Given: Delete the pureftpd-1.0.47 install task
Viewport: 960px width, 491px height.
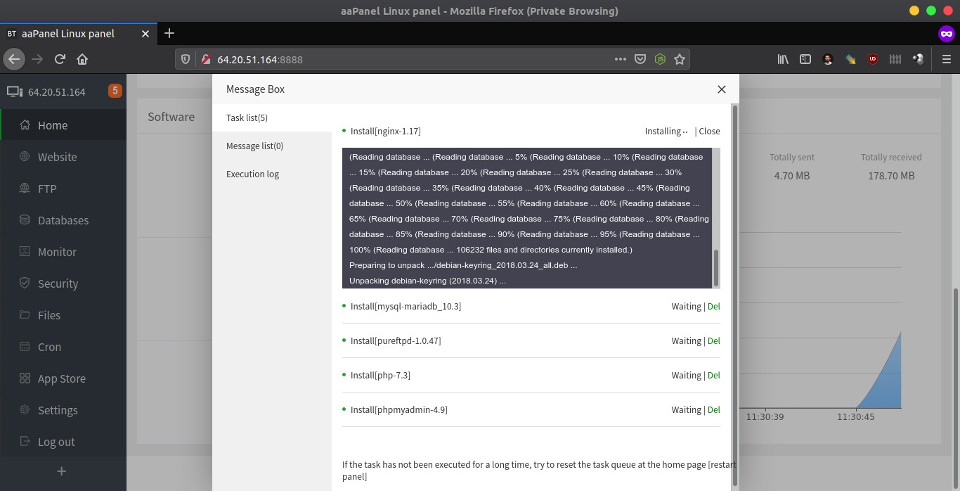Looking at the screenshot, I should click(x=714, y=341).
